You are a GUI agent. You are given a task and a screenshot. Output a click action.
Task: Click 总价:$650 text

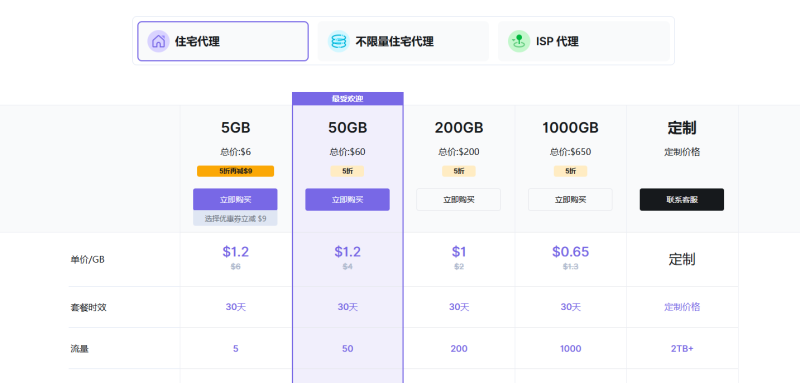point(570,152)
